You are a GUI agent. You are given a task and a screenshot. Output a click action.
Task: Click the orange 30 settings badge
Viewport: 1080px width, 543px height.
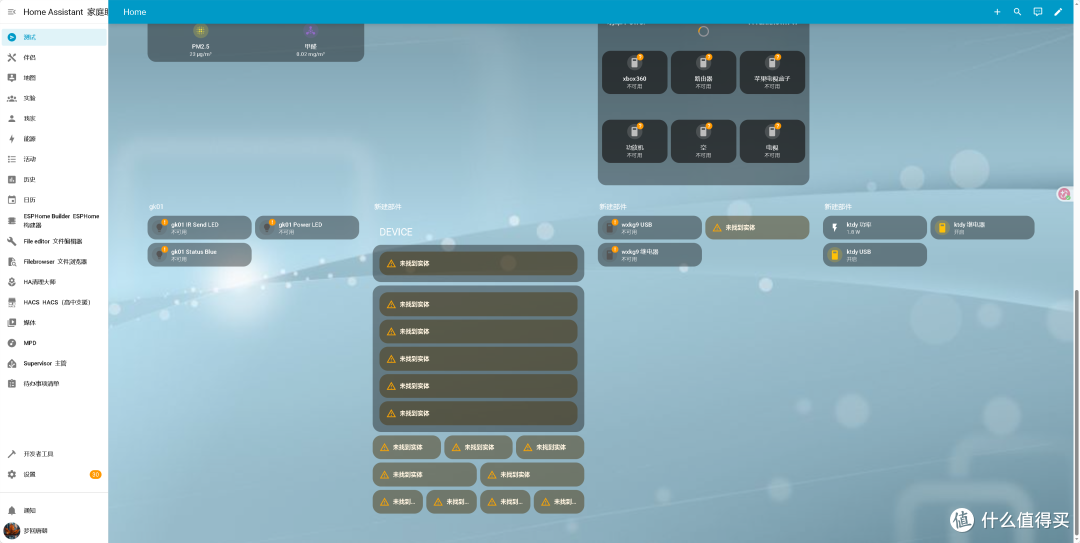95,475
